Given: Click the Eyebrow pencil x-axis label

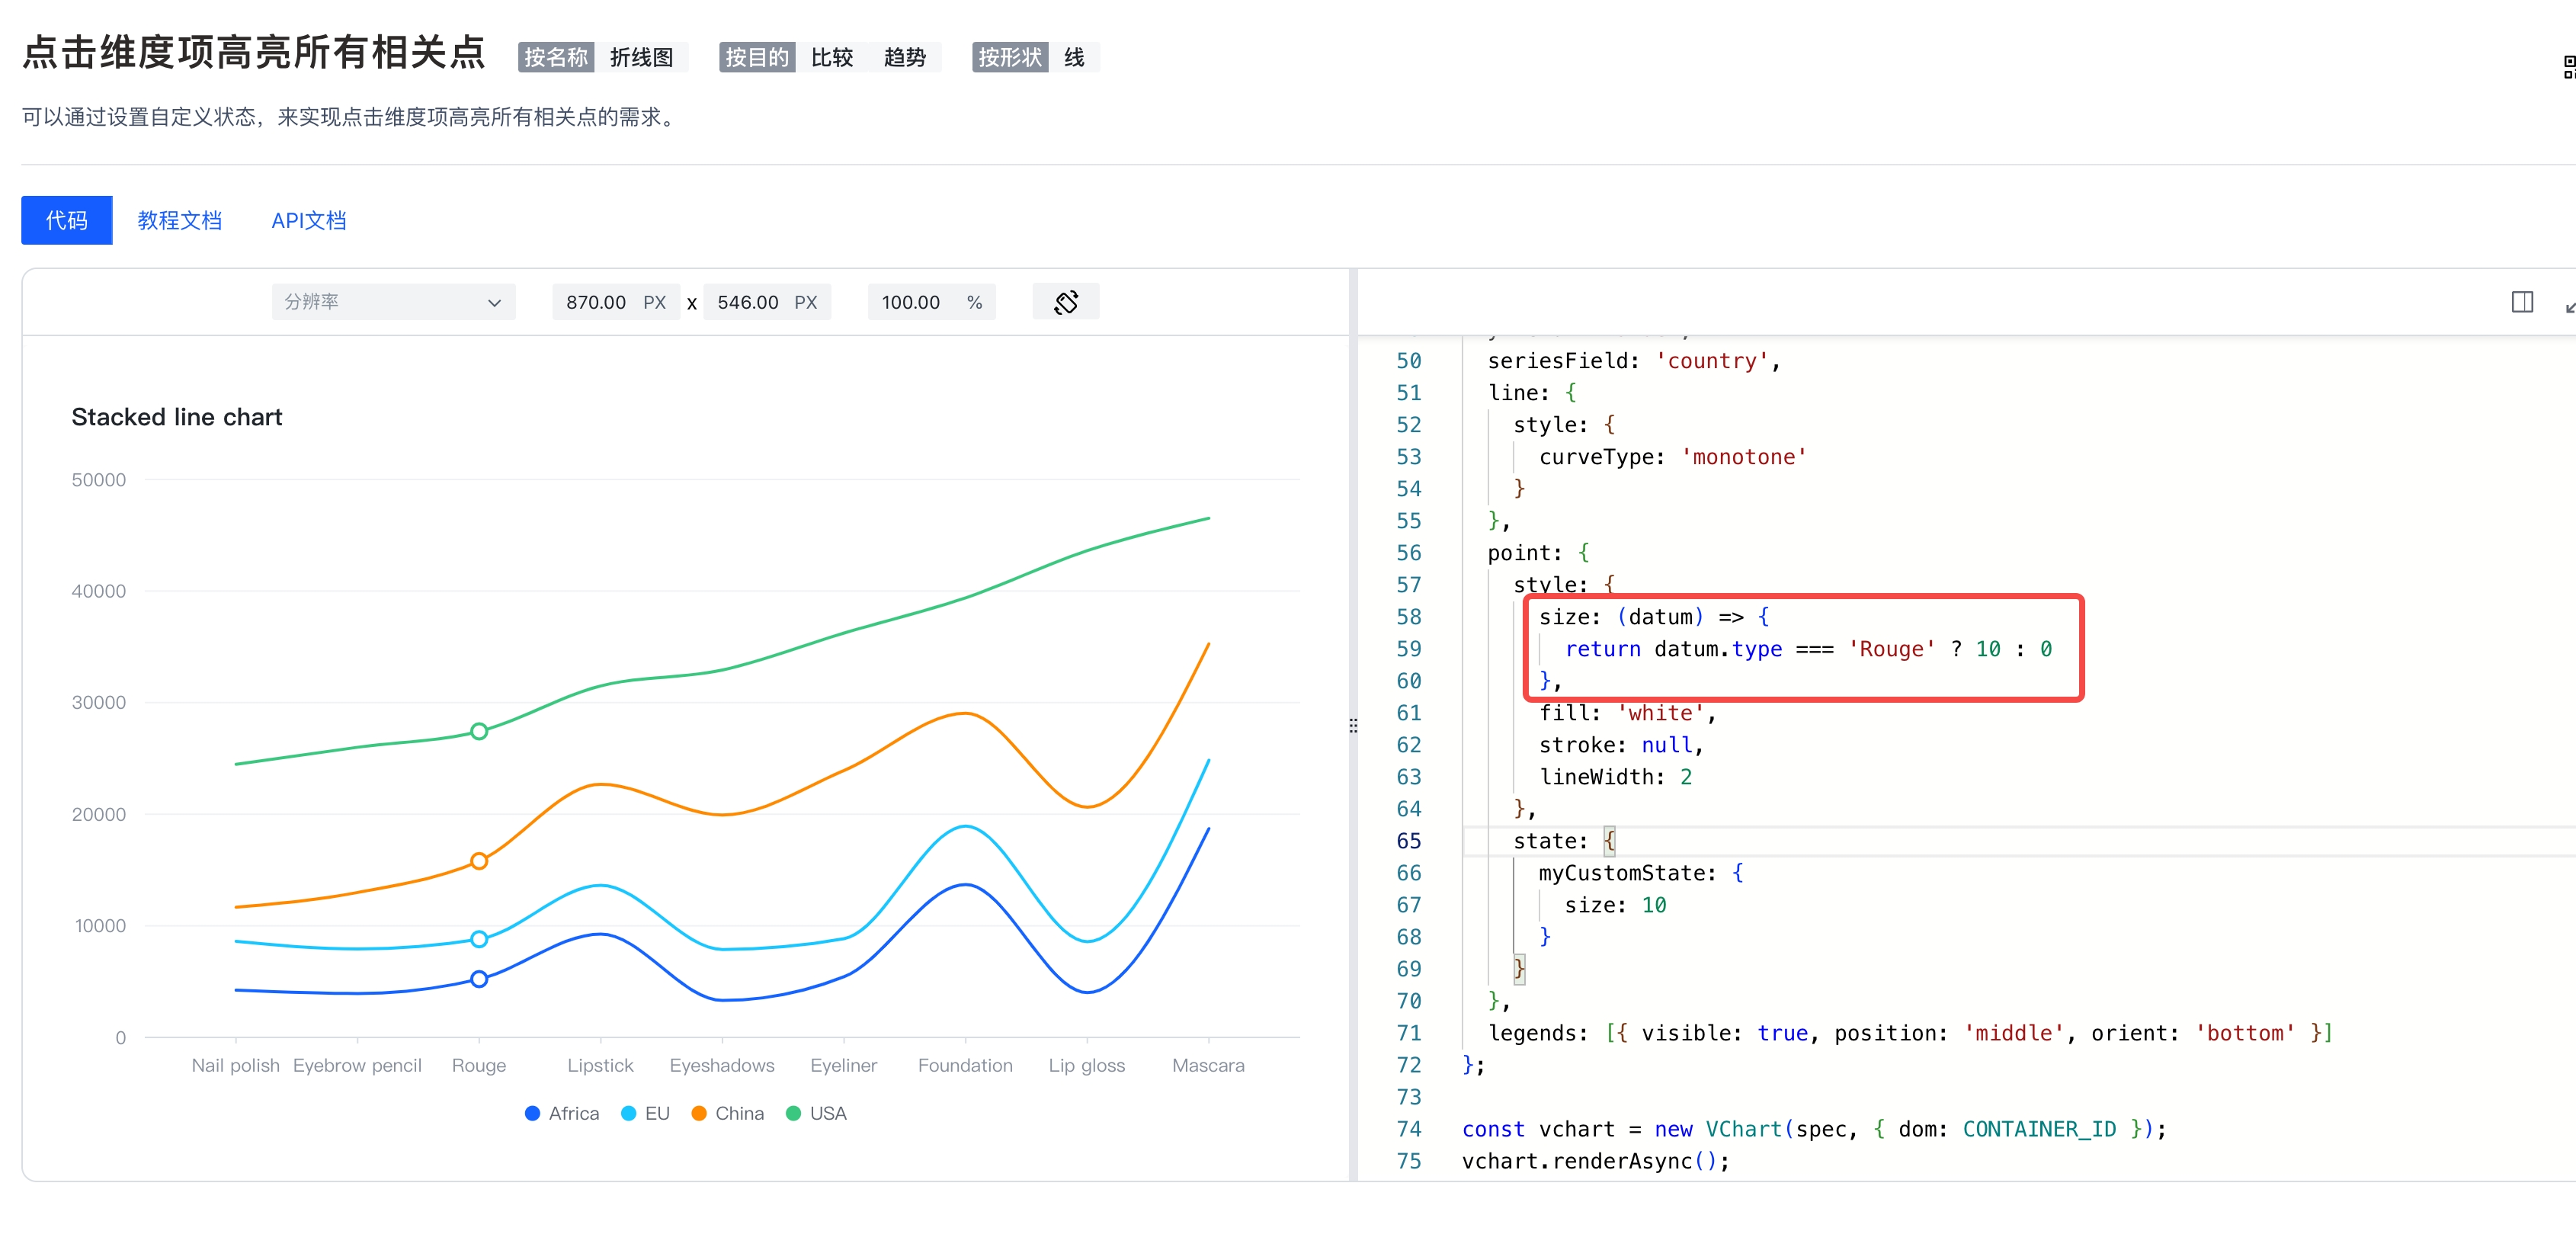Looking at the screenshot, I should point(357,1065).
